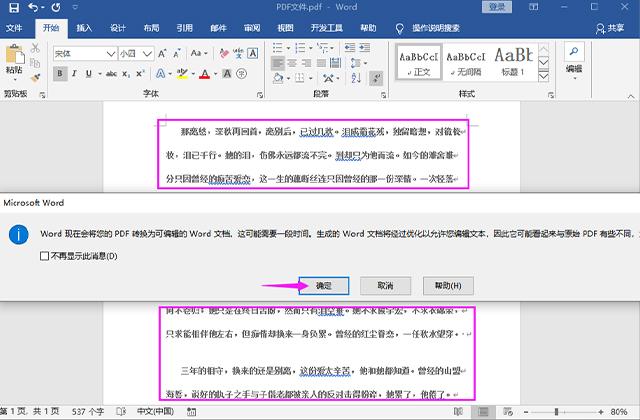Click the Redo icon in quick access toolbar
Image resolution: width=640 pixels, height=420 pixels.
click(56, 7)
